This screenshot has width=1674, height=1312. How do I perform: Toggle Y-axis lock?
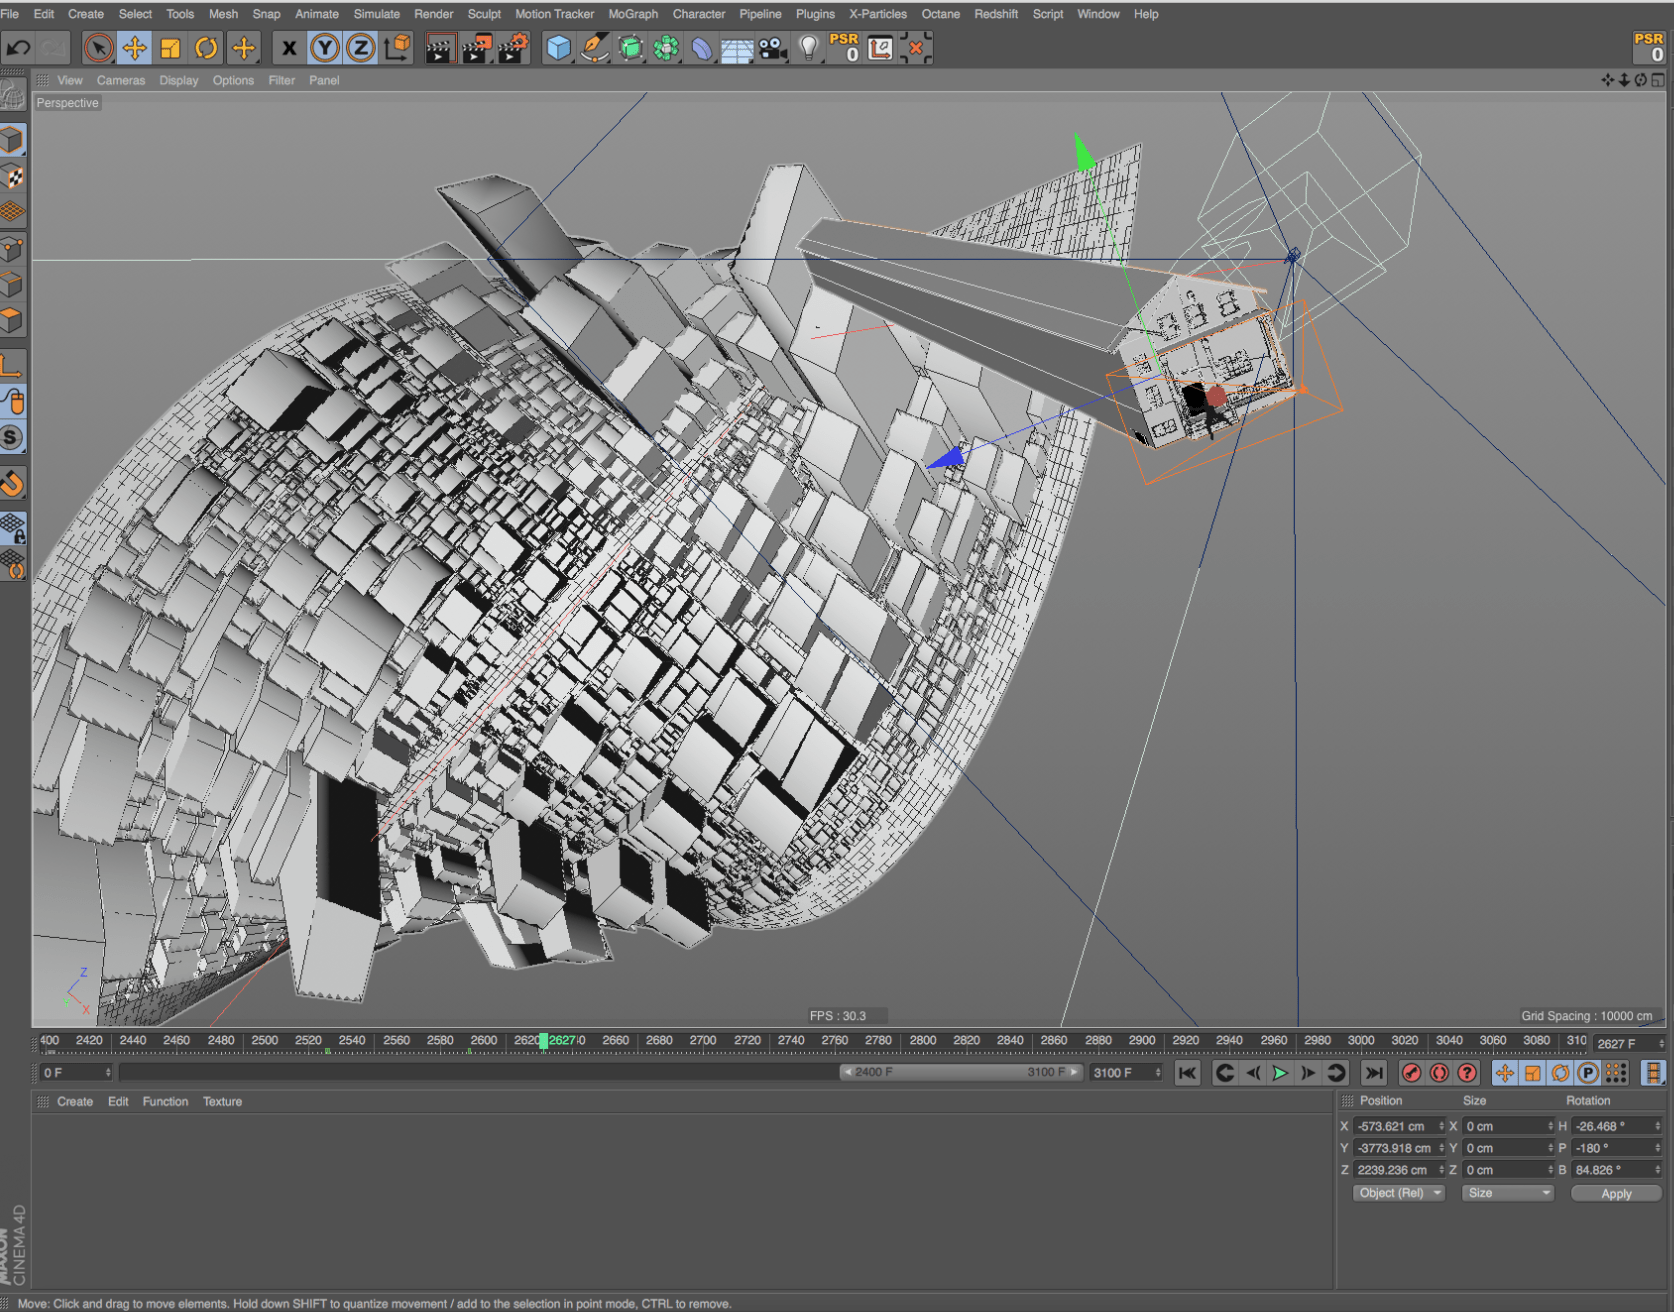[x=324, y=48]
